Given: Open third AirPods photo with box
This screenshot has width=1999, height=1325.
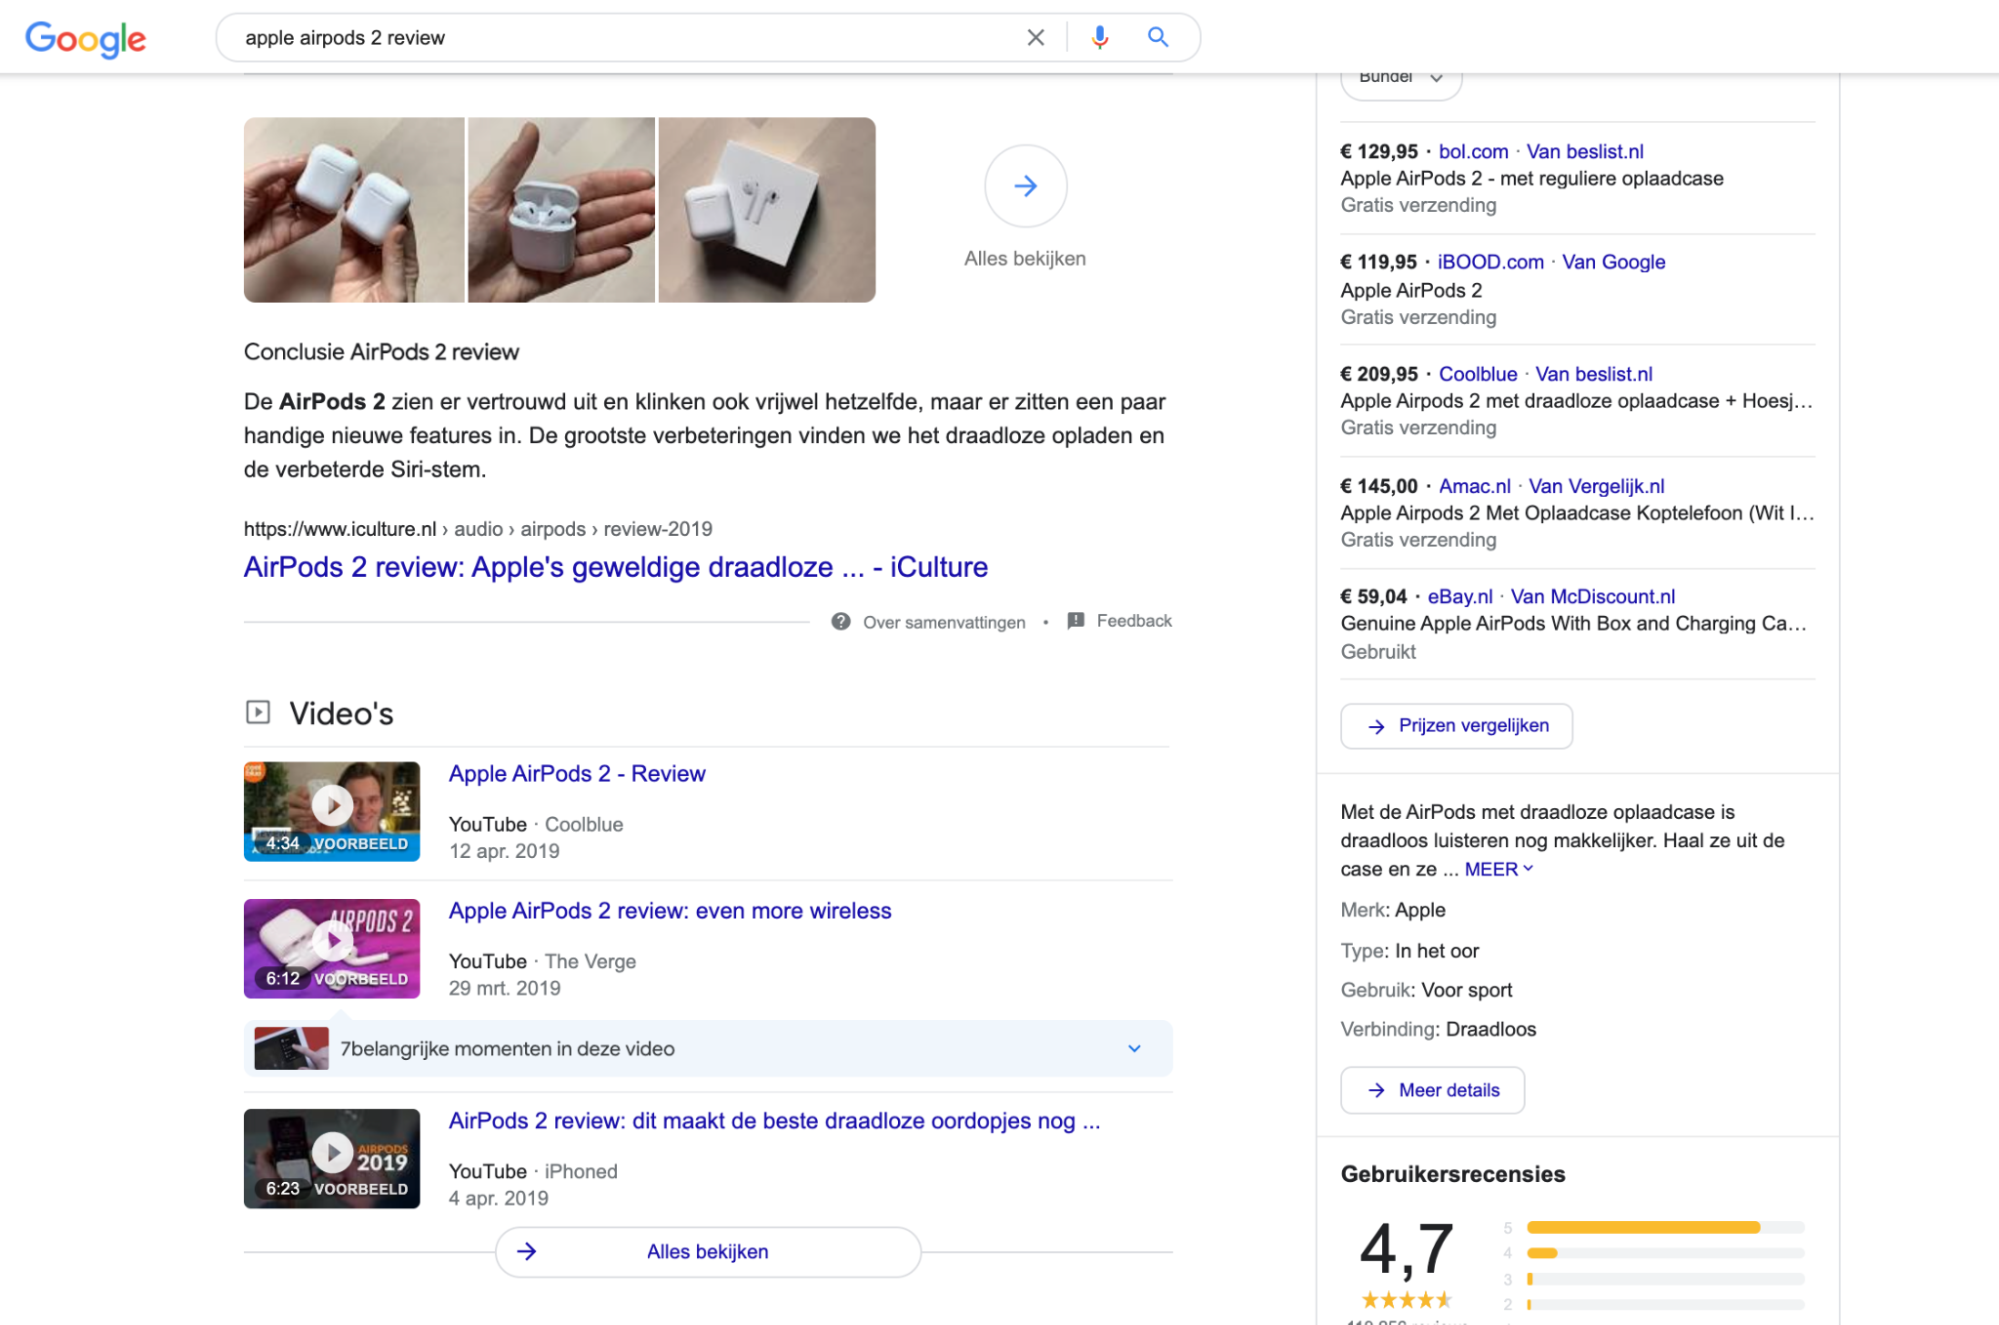Looking at the screenshot, I should point(767,210).
